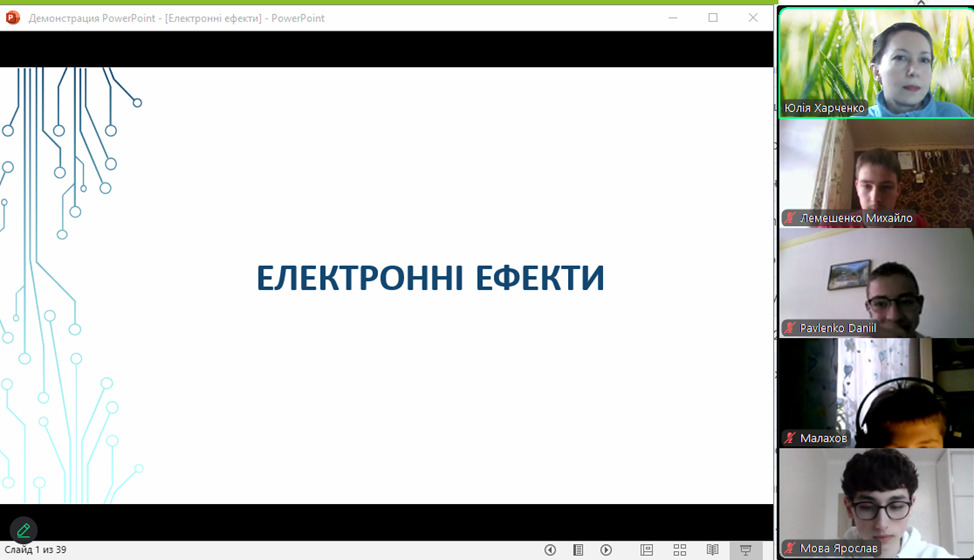Switch to Normal view in status bar
The image size is (974, 560).
coord(647,550)
